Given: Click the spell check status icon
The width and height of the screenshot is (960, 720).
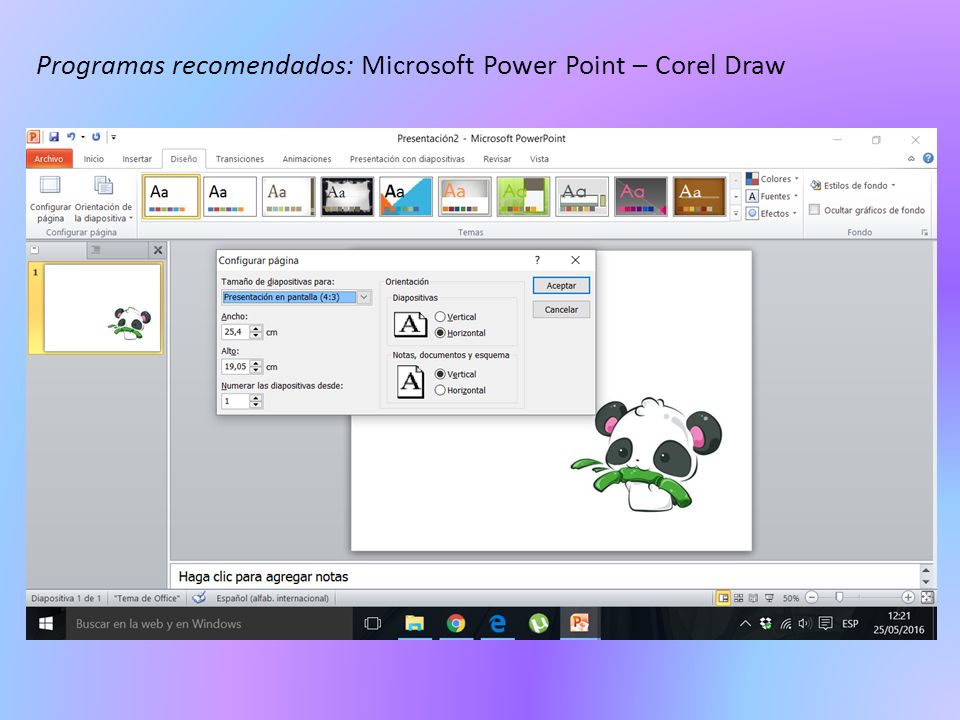Looking at the screenshot, I should click(x=199, y=598).
